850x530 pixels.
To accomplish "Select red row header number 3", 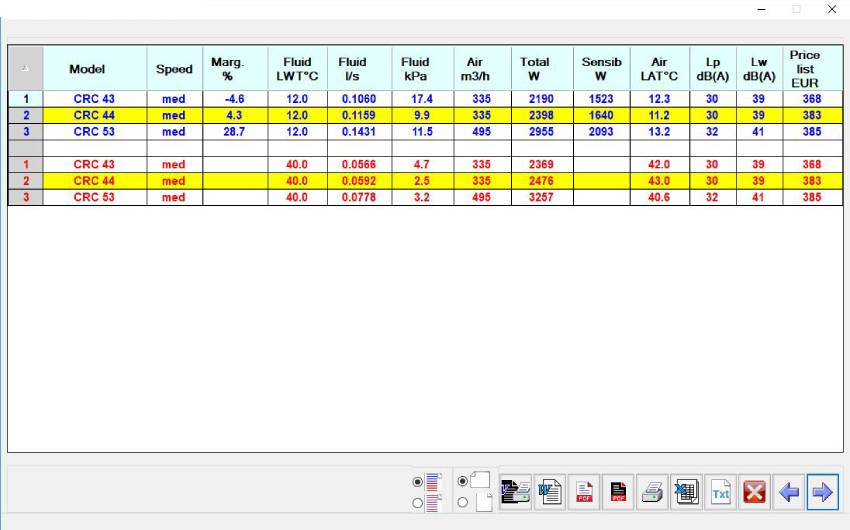I will pyautogui.click(x=25, y=197).
